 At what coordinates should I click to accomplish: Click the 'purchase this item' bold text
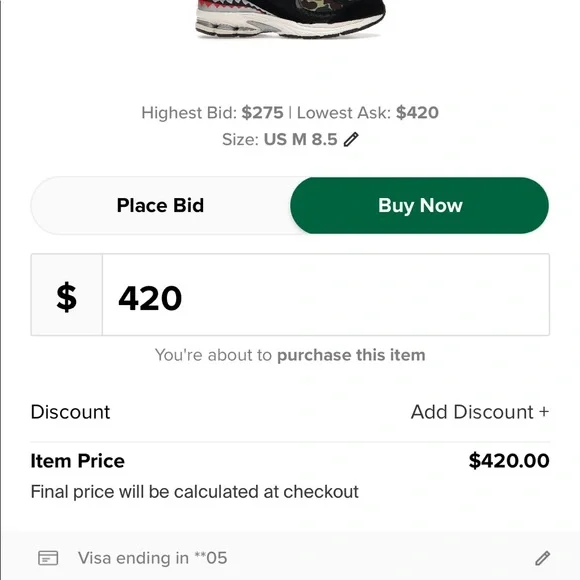(351, 355)
